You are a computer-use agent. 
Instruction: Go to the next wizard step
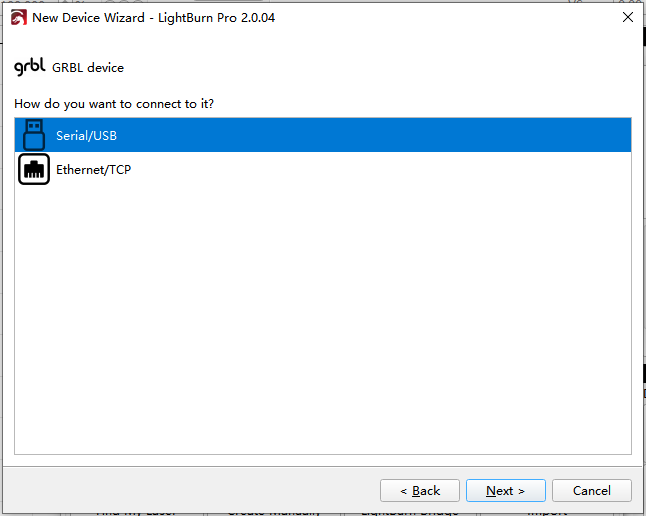(506, 490)
